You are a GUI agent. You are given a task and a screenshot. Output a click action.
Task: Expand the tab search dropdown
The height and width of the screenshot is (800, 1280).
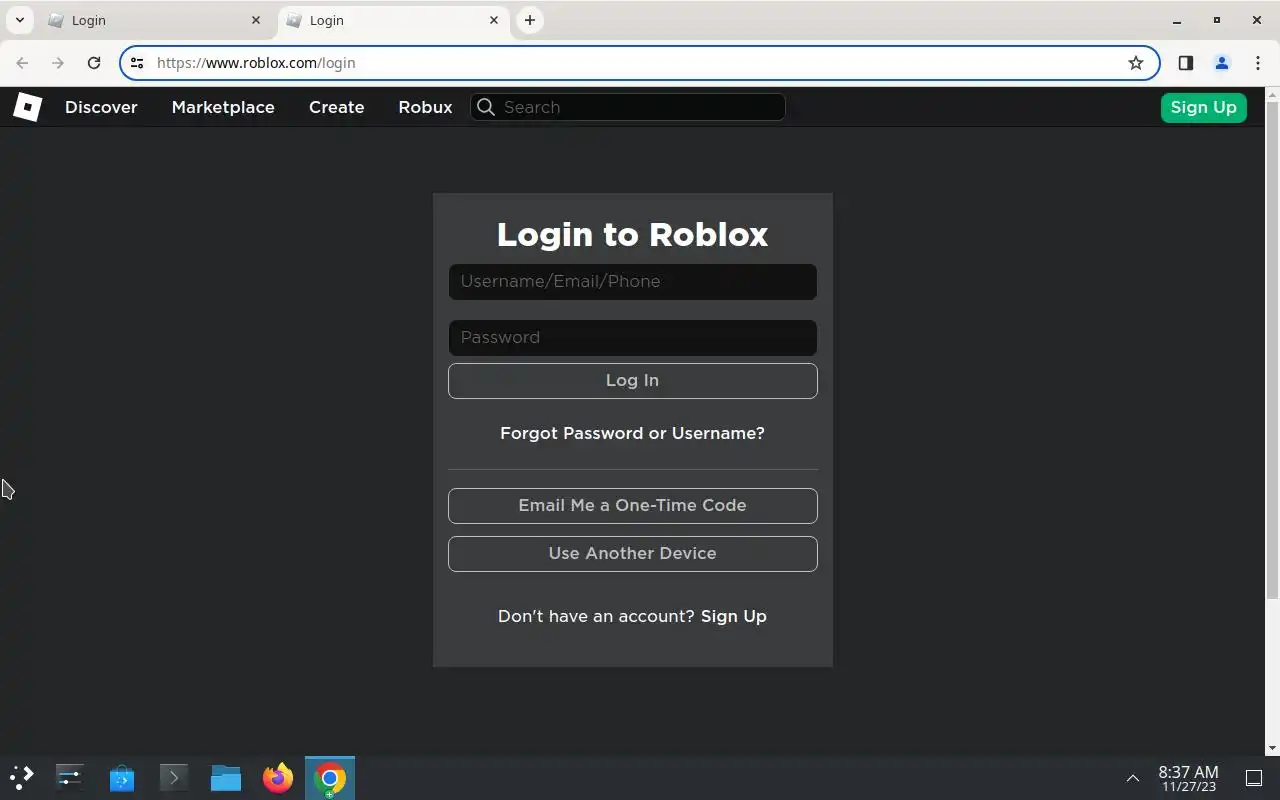click(x=19, y=20)
